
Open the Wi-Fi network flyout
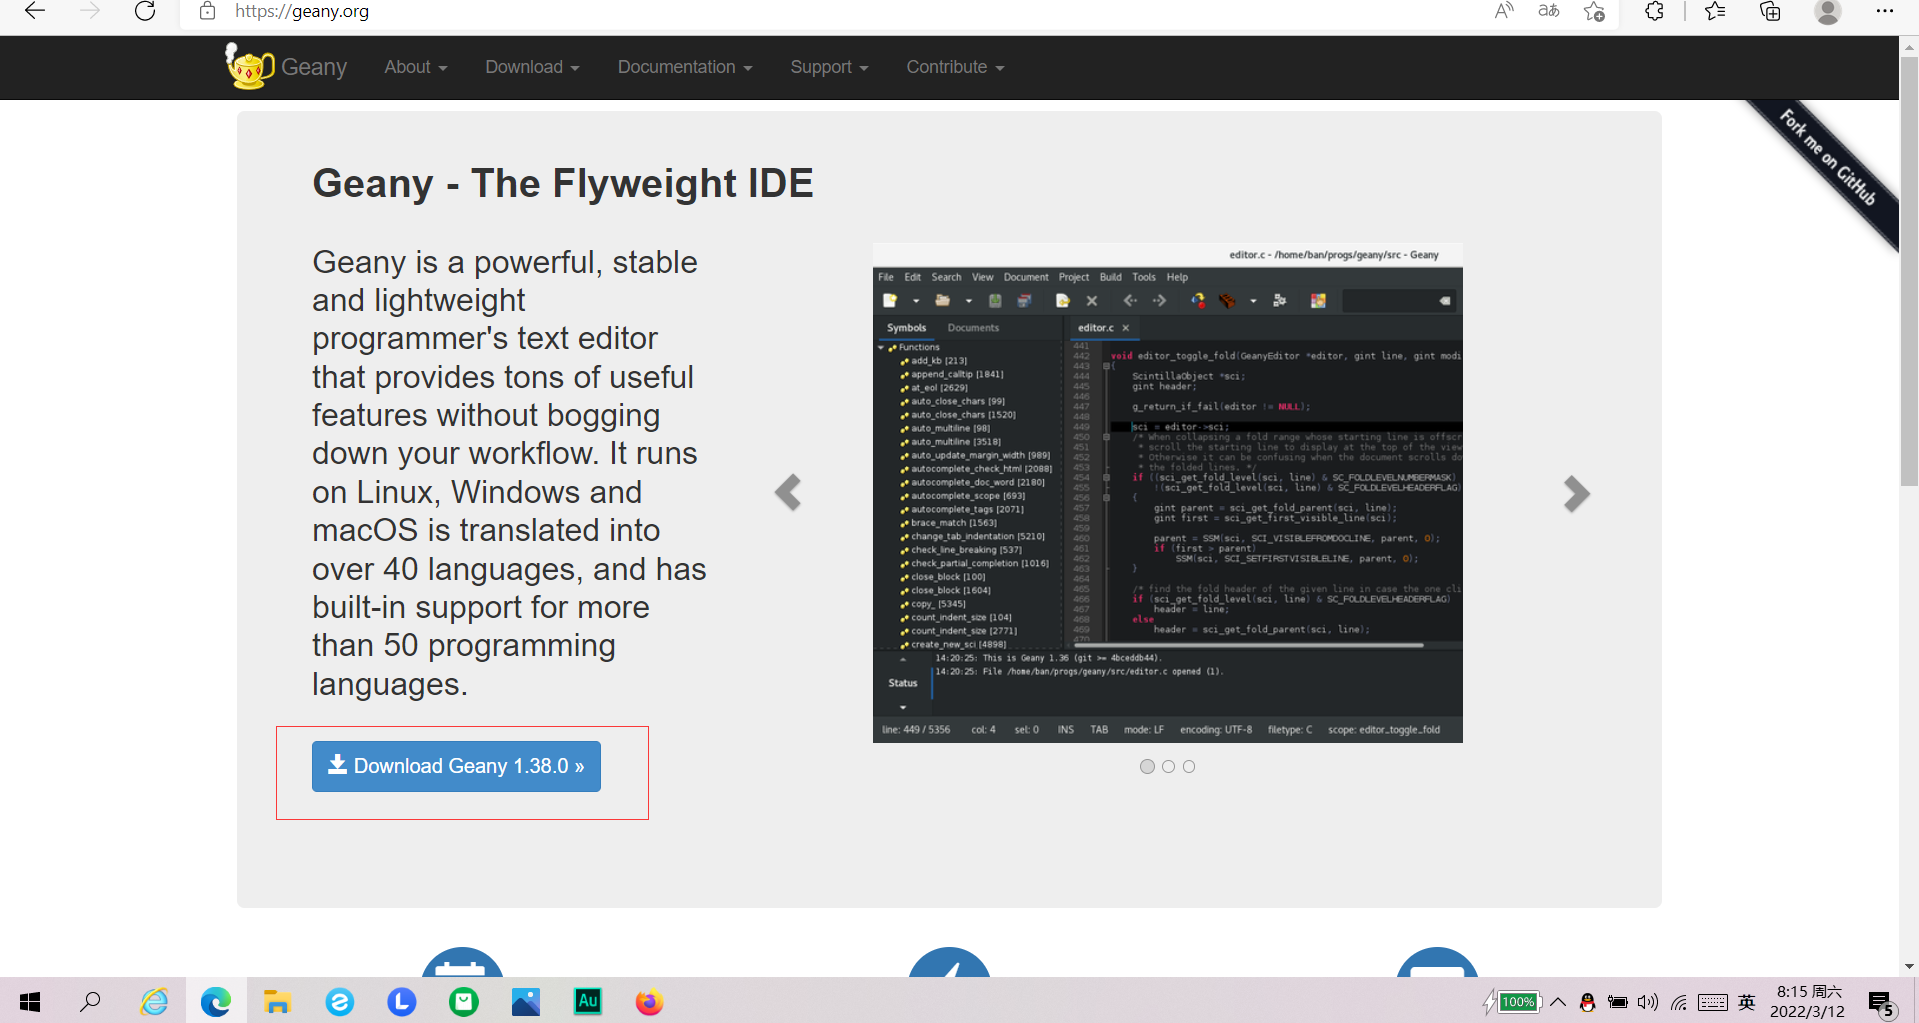click(1679, 1002)
